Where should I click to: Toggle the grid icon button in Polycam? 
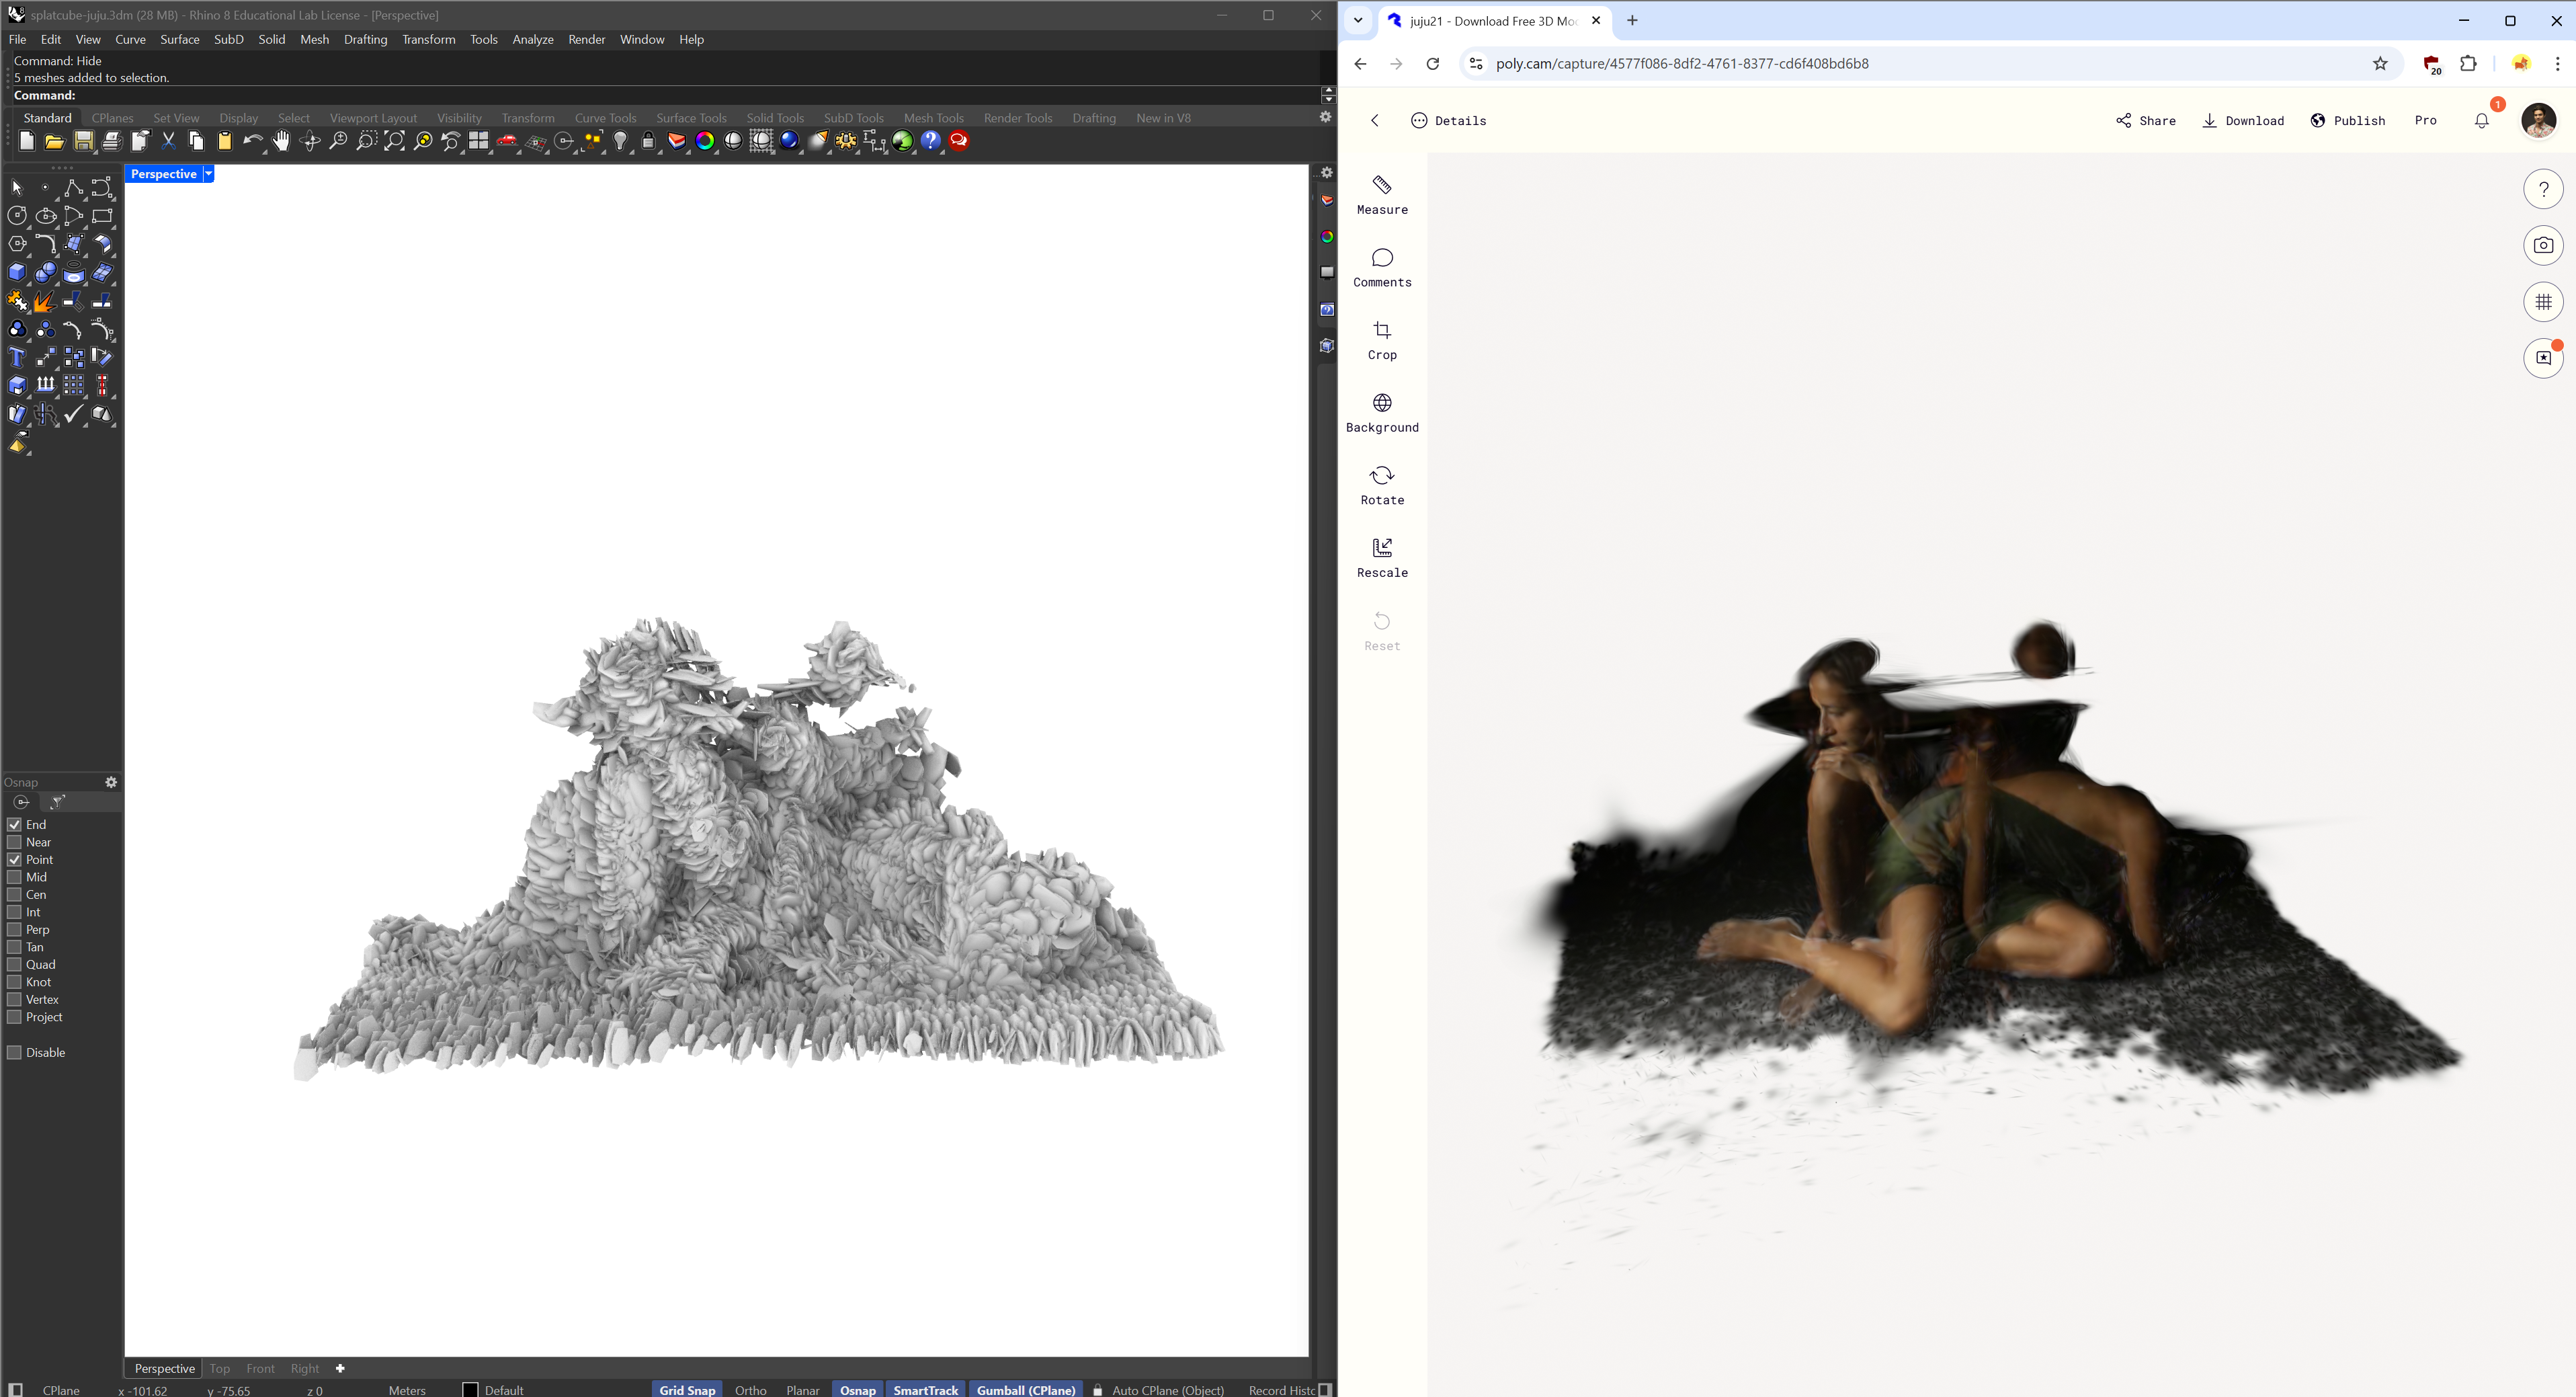coord(2543,302)
